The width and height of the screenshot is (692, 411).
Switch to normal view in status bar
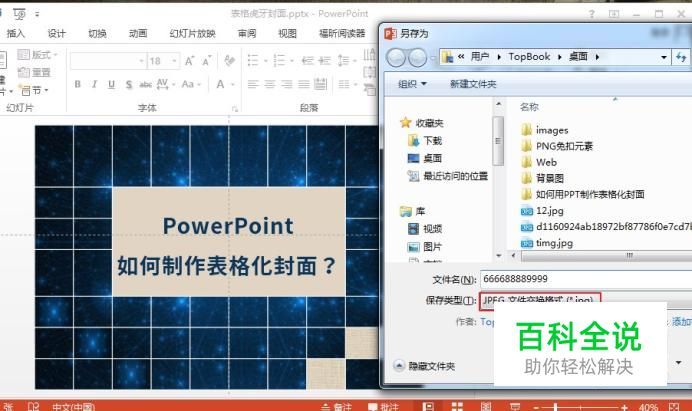[428, 407]
